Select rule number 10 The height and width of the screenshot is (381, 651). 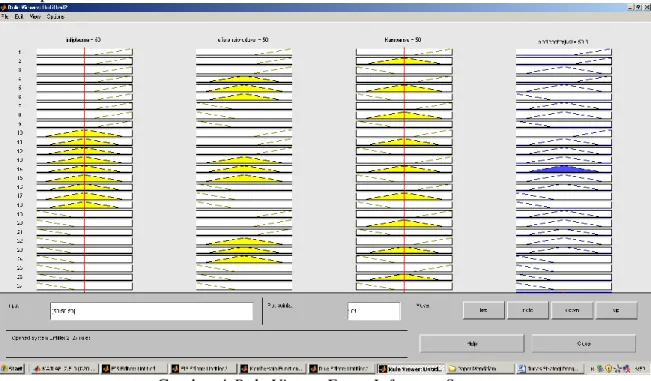(20, 133)
